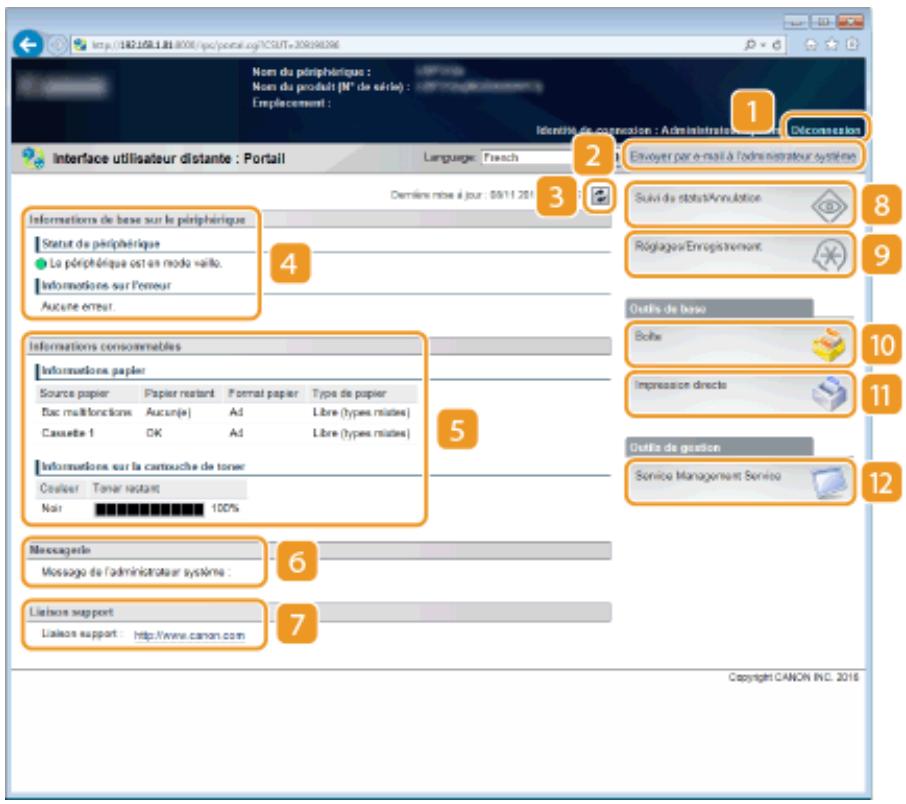Click the Toner restant column header
The image size is (906, 804).
point(126,488)
